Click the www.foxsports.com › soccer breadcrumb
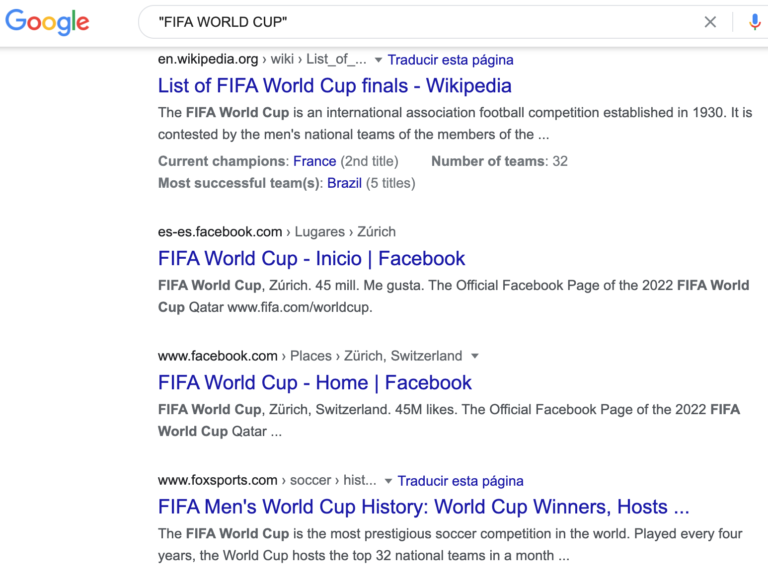768x585 pixels. pyautogui.click(x=267, y=480)
